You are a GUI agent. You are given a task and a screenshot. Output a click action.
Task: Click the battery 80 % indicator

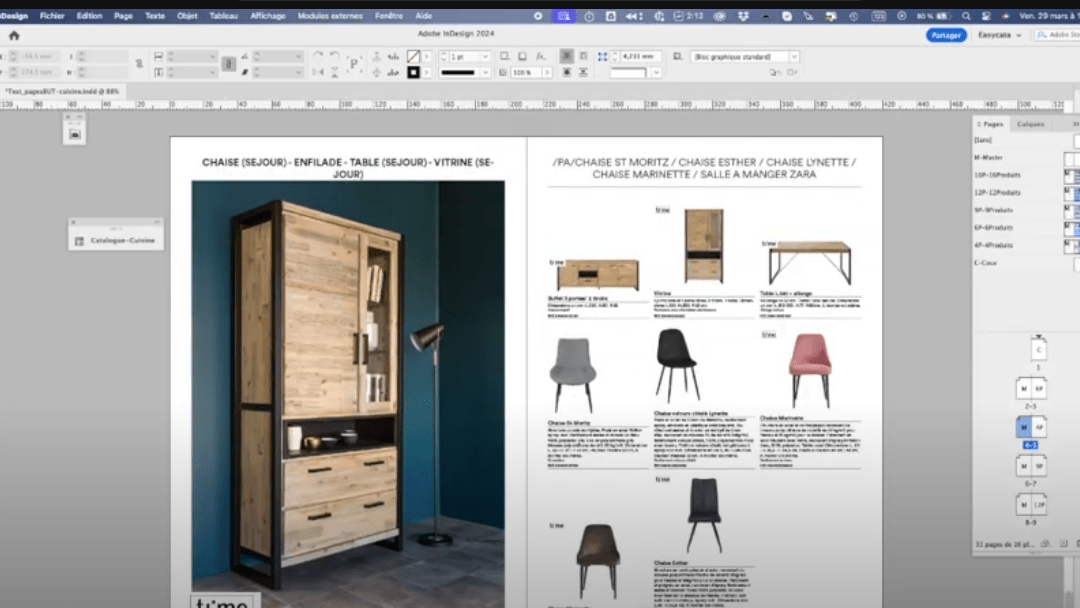point(935,16)
